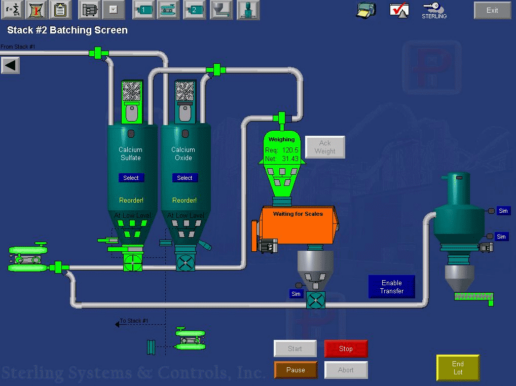Viewport: 516px width, 386px height.
Task: Click the slide gate under Calcium Sulfate silo
Action: pyautogui.click(x=125, y=249)
